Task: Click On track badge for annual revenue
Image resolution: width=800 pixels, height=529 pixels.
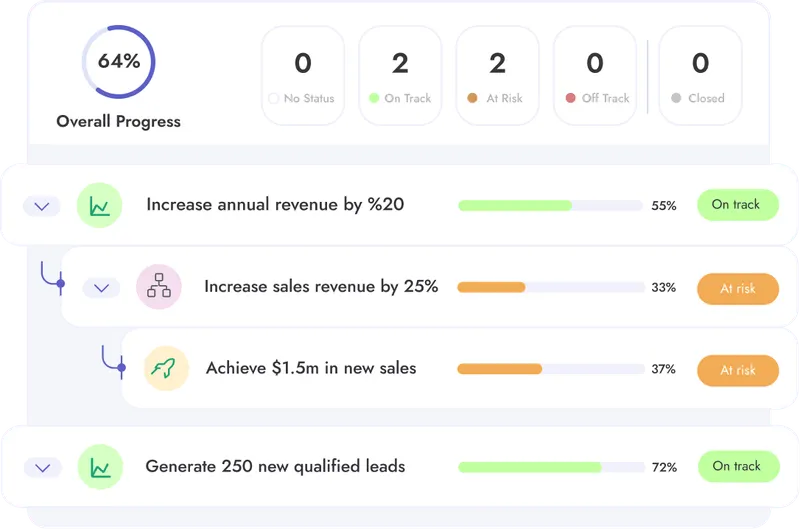Action: pyautogui.click(x=738, y=205)
